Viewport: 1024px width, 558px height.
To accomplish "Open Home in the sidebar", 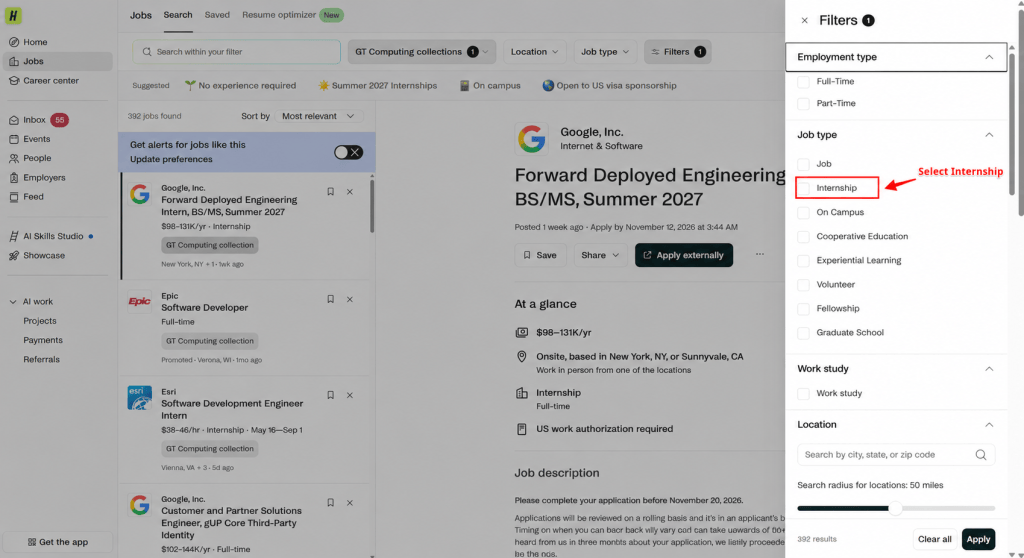I will click(x=35, y=42).
